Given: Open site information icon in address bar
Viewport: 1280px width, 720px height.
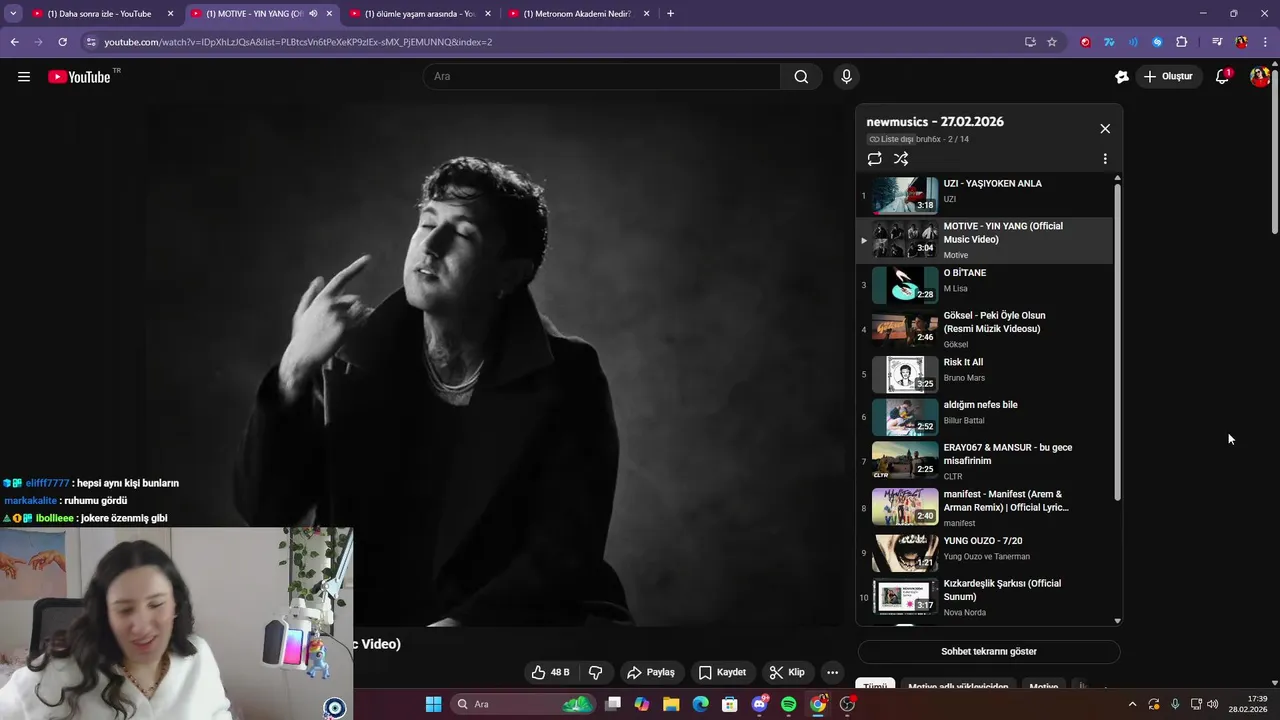Looking at the screenshot, I should pos(91,42).
